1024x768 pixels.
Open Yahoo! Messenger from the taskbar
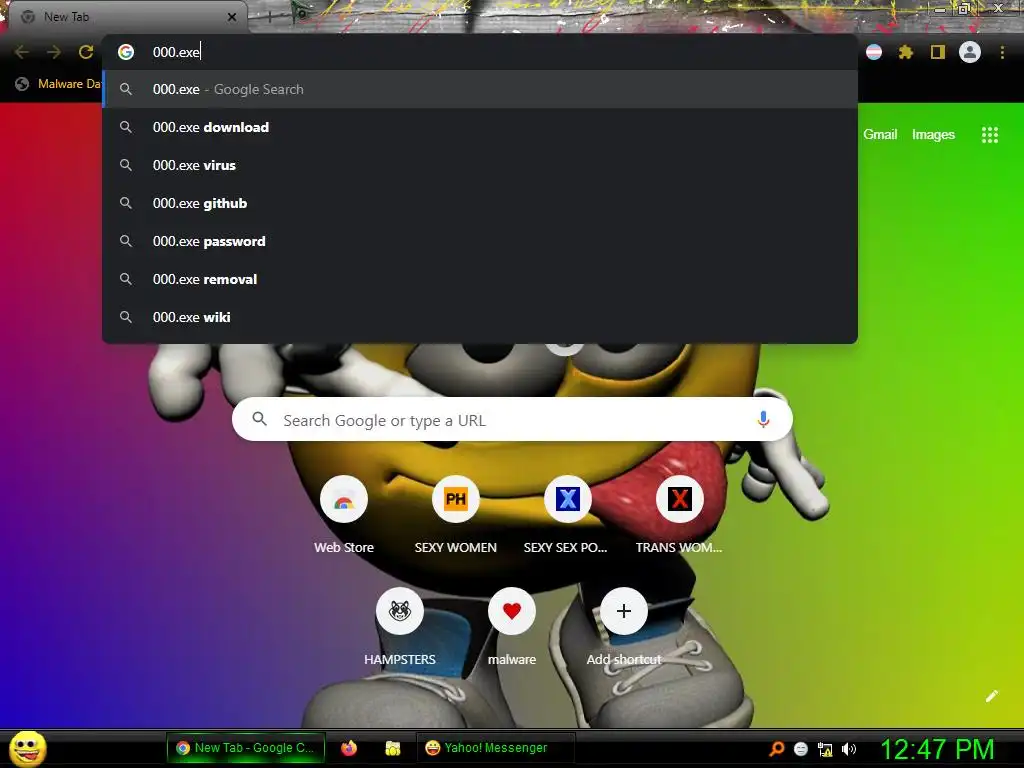click(495, 748)
